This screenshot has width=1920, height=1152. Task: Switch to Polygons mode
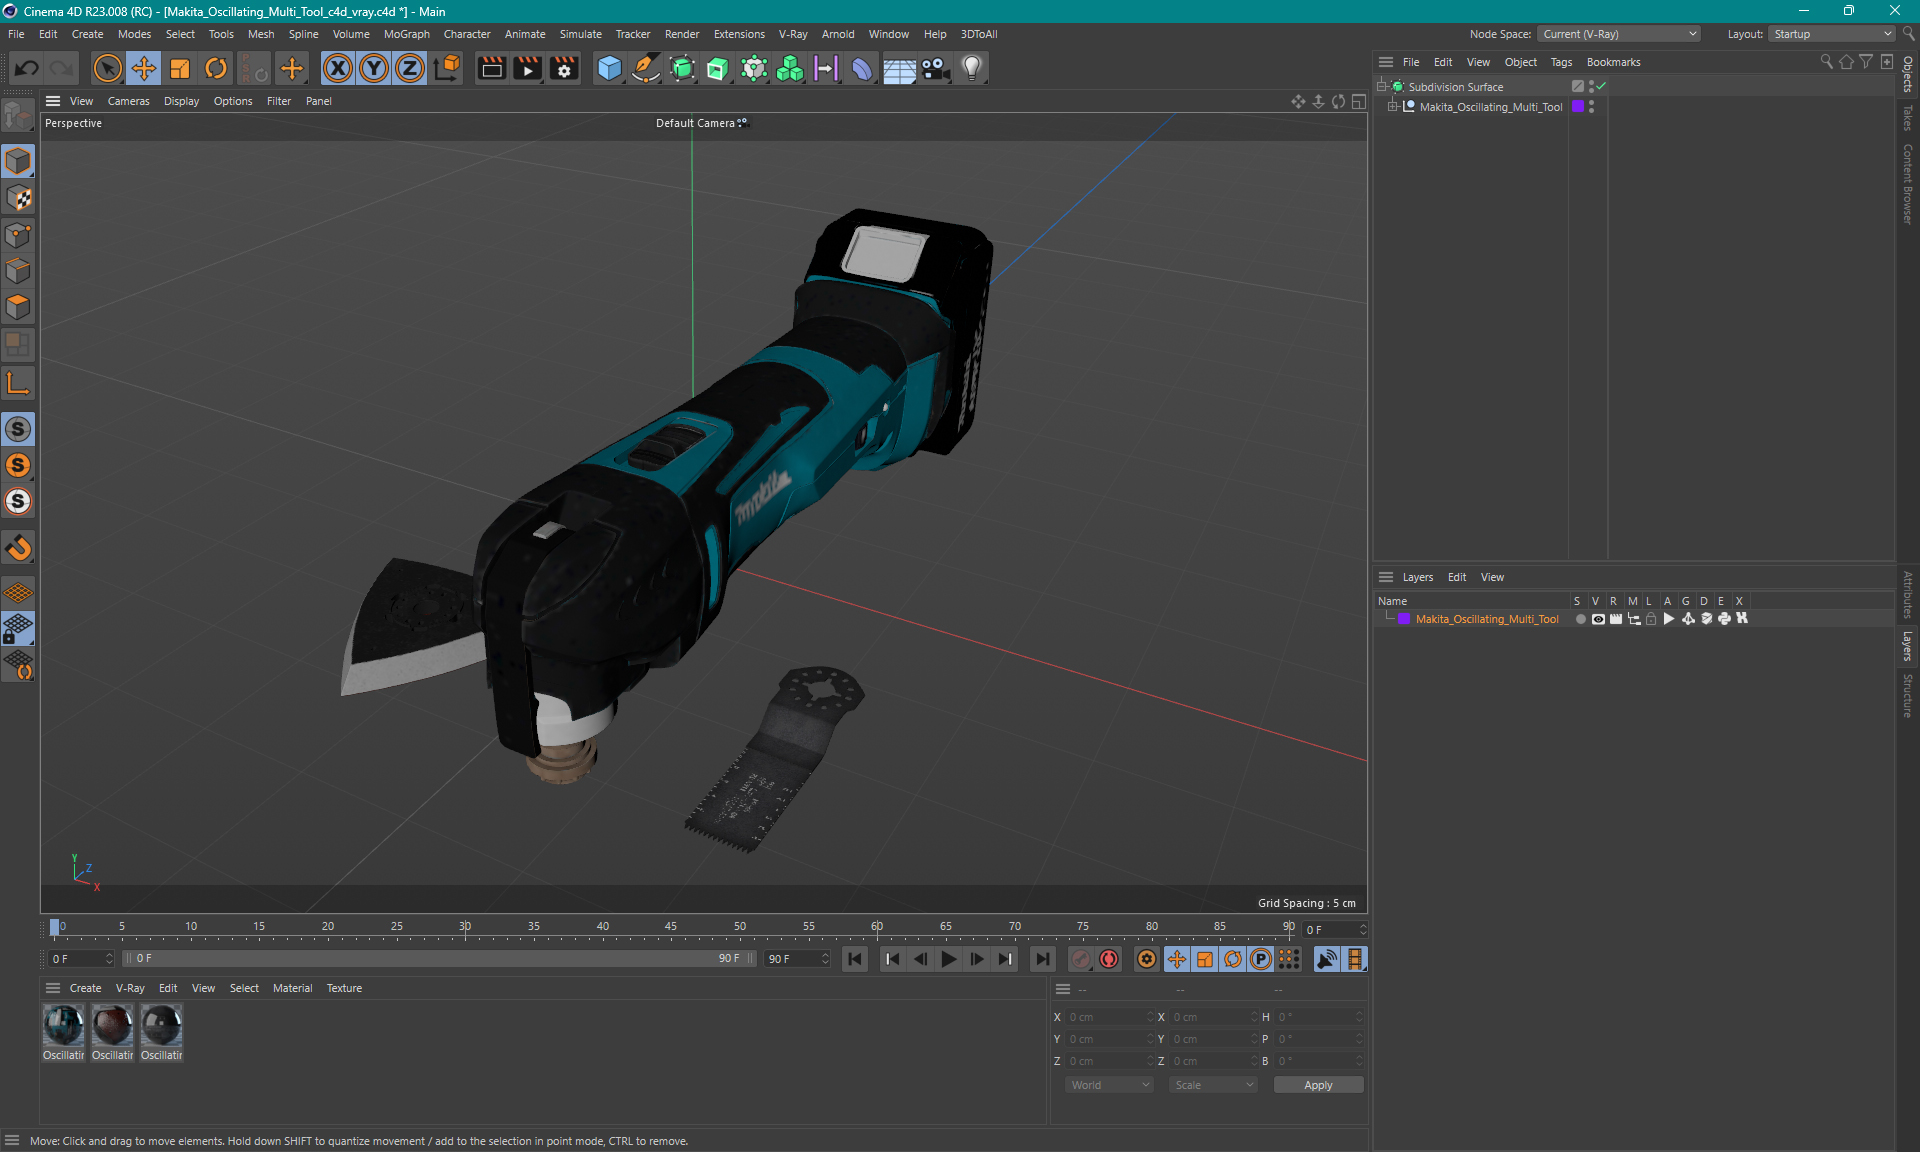tap(18, 307)
